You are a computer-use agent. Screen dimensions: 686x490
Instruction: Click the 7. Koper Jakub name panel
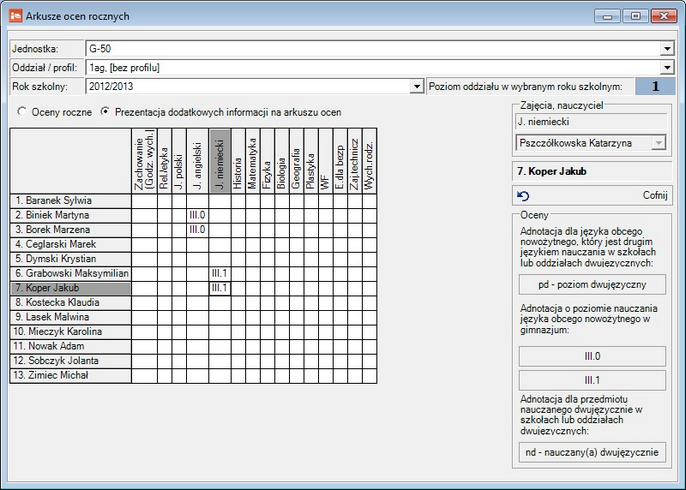coord(592,171)
